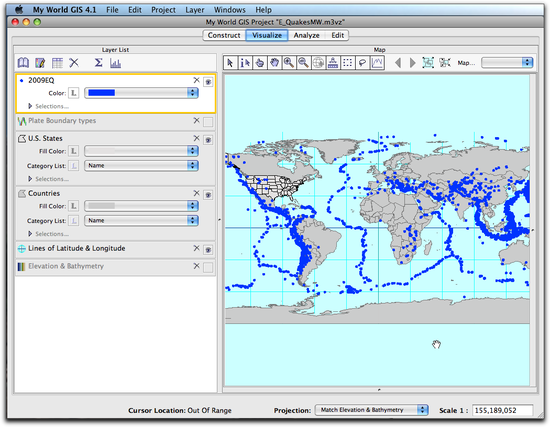Open the Layer menu

[x=195, y=10]
